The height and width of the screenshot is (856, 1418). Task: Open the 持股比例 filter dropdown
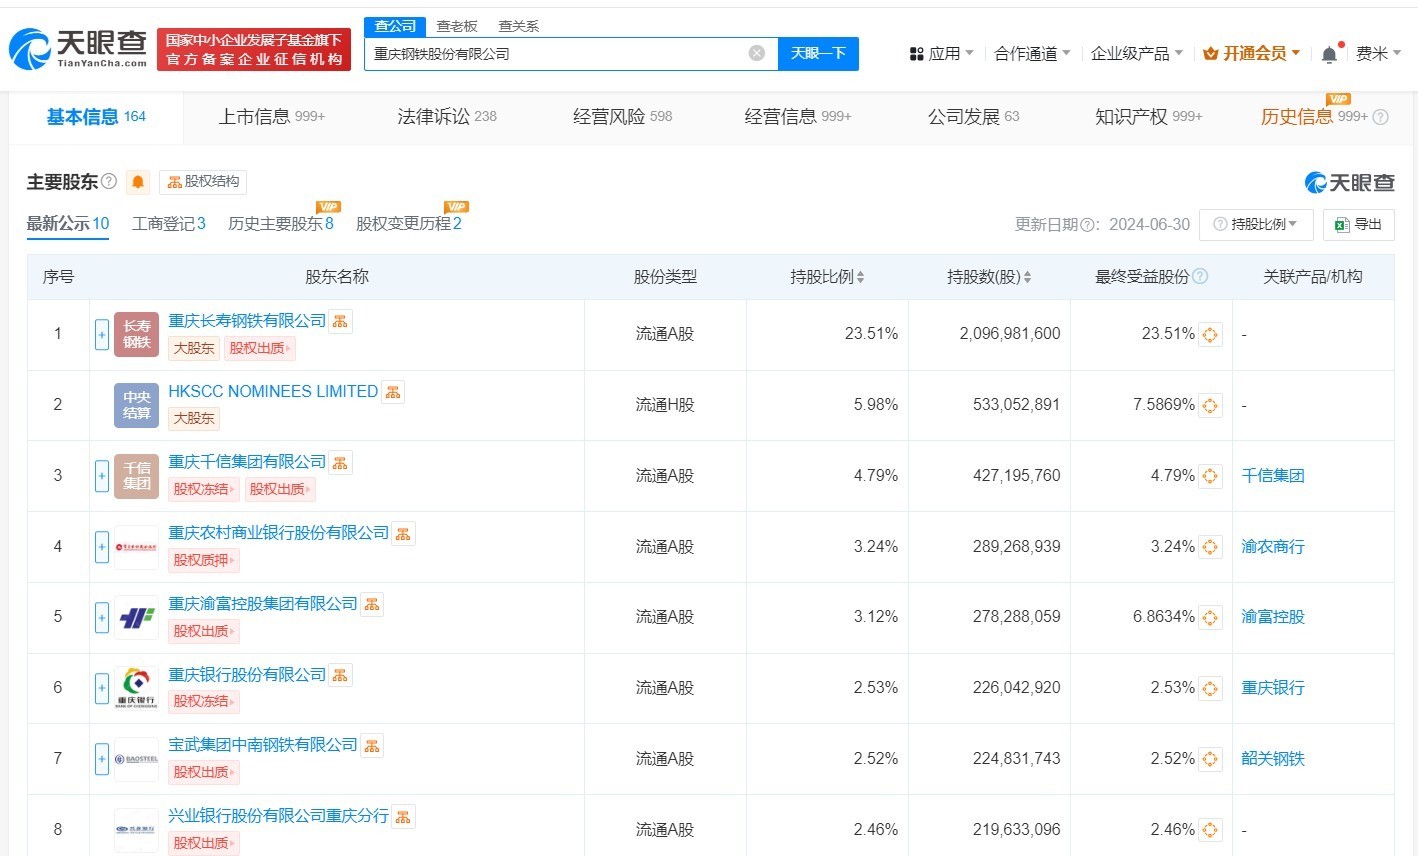pos(1255,224)
